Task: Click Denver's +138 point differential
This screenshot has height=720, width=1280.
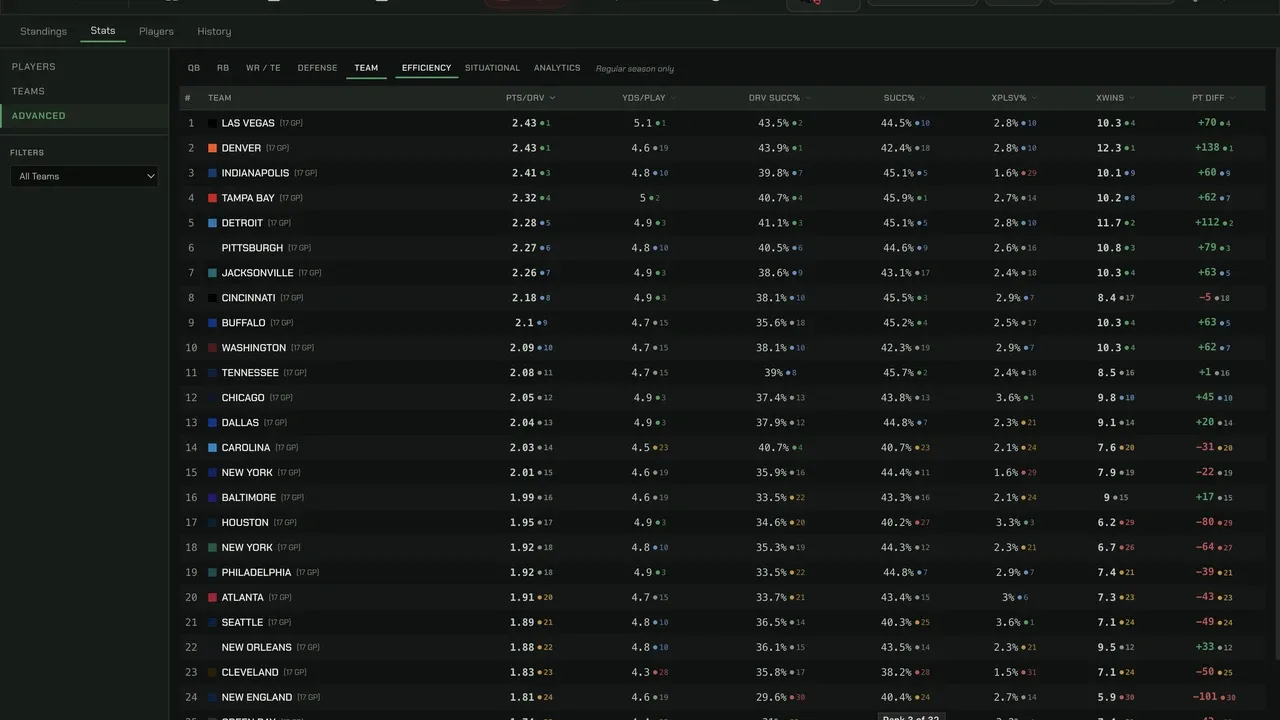Action: pyautogui.click(x=1207, y=148)
